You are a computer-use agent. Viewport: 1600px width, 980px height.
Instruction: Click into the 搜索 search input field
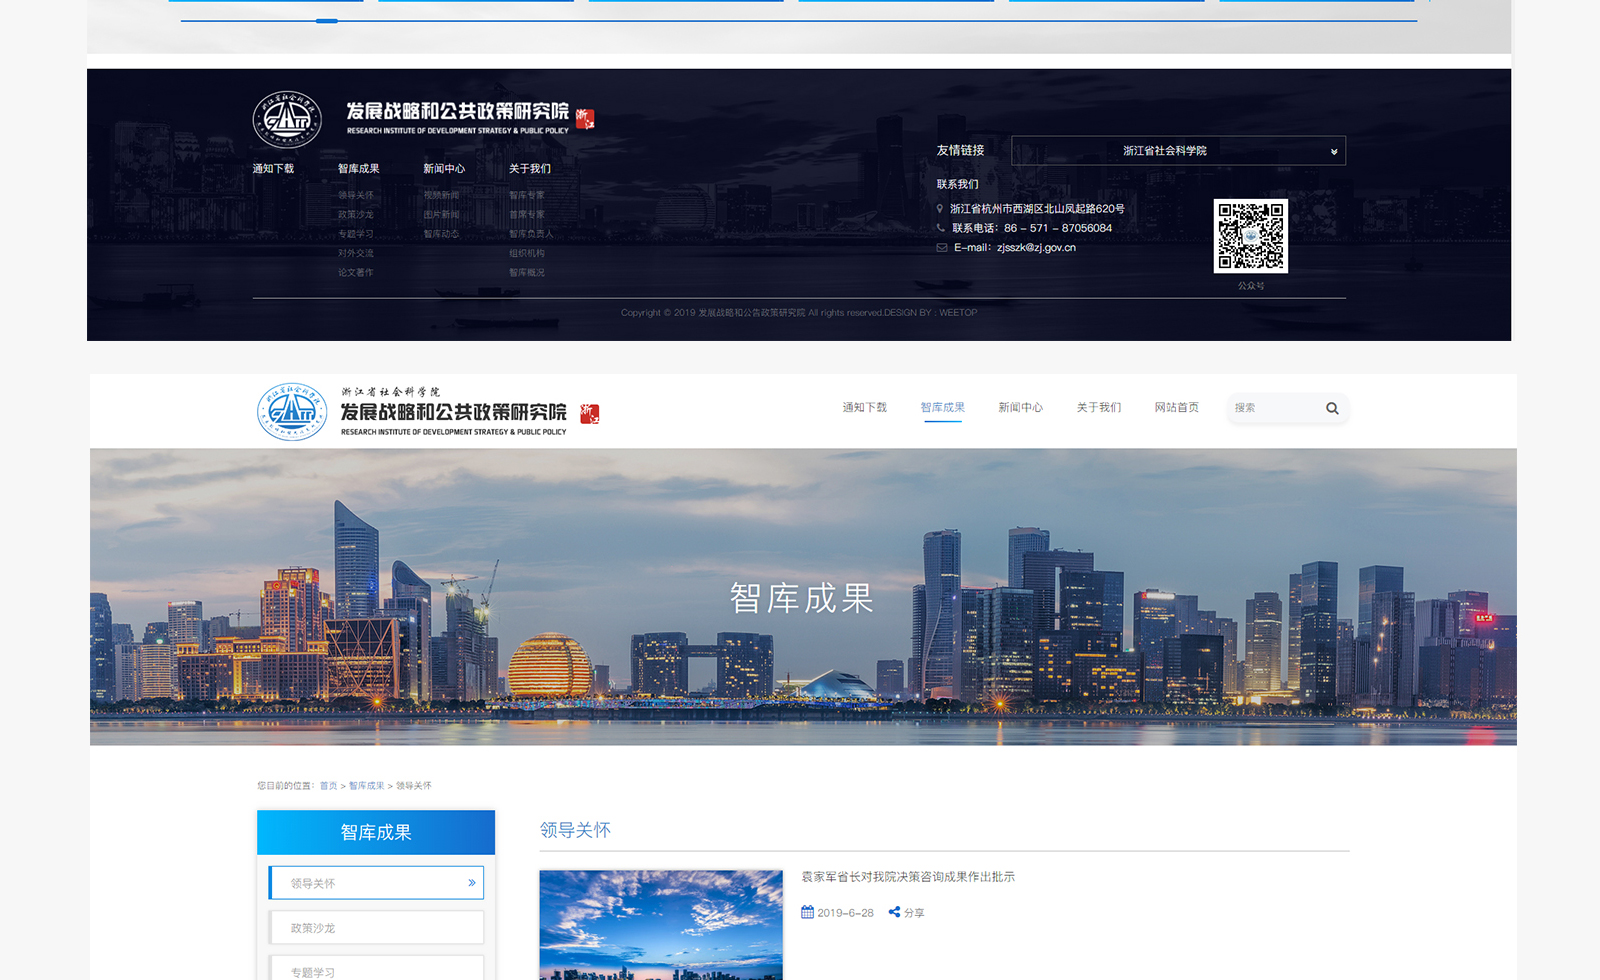[x=1274, y=408]
